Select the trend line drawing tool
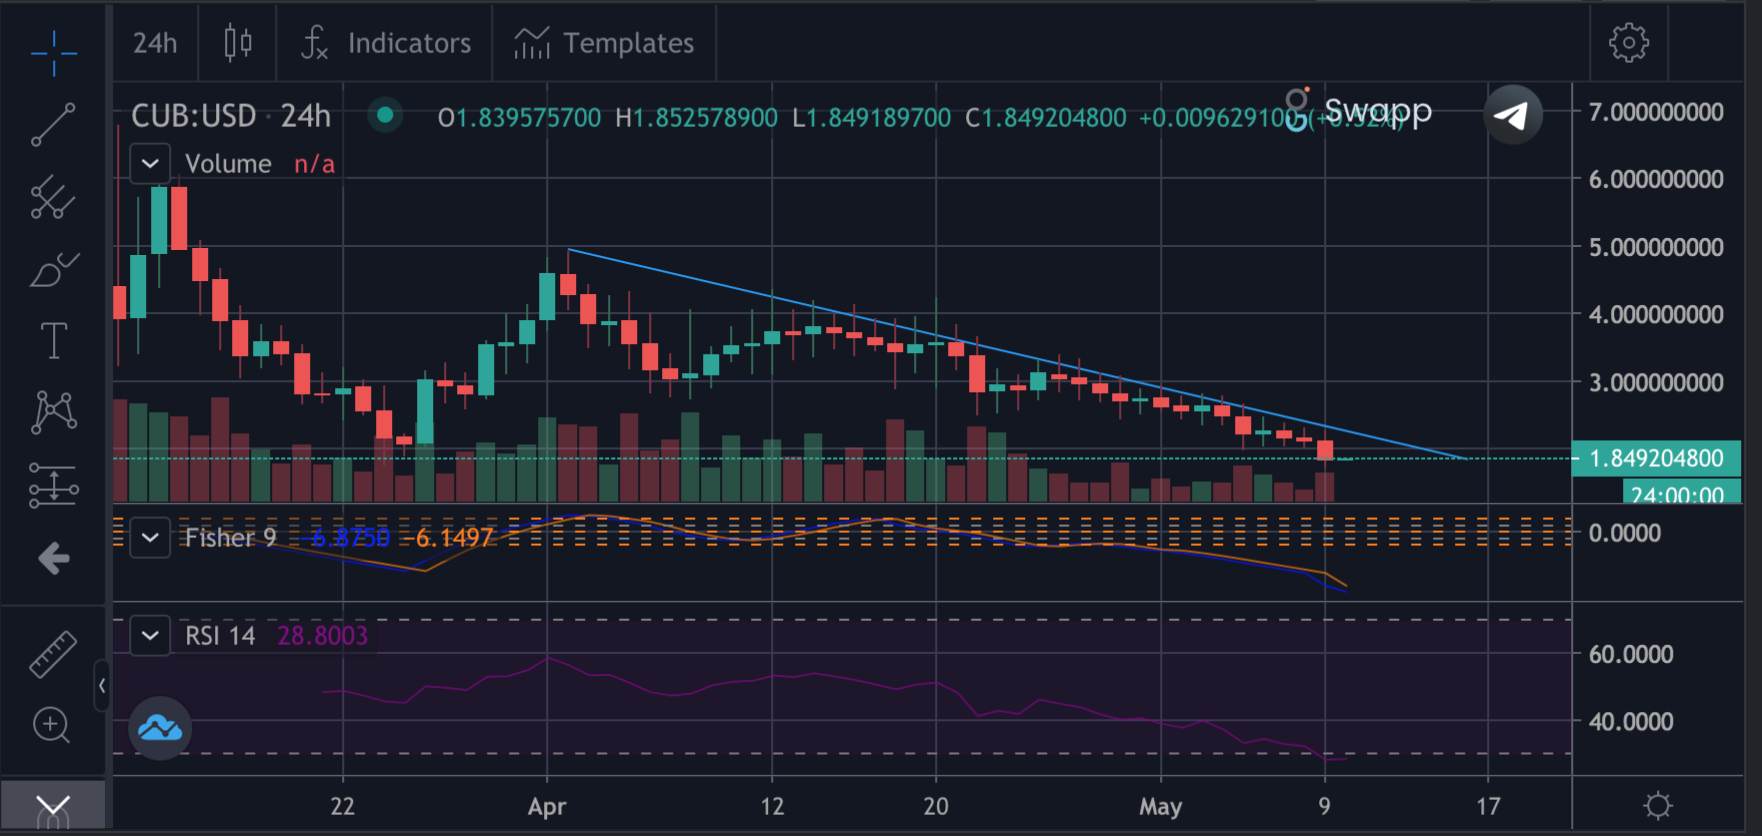 53,125
